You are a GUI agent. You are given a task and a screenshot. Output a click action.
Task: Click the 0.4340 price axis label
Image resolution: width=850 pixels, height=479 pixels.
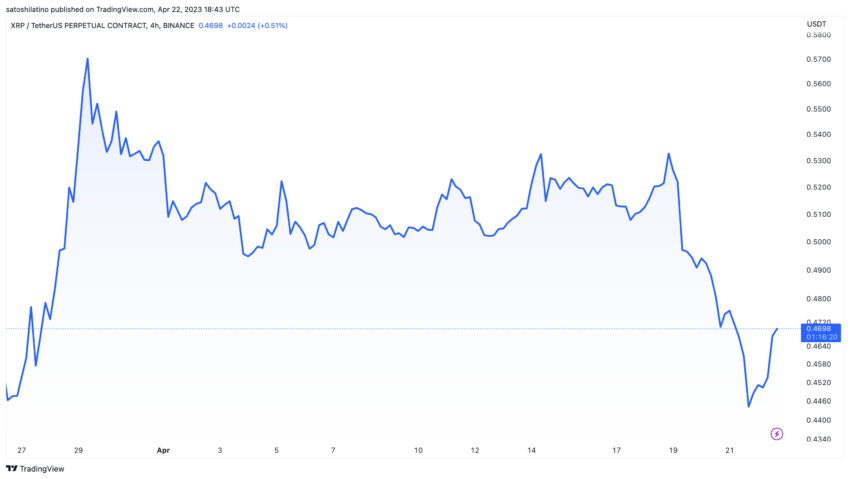point(818,440)
